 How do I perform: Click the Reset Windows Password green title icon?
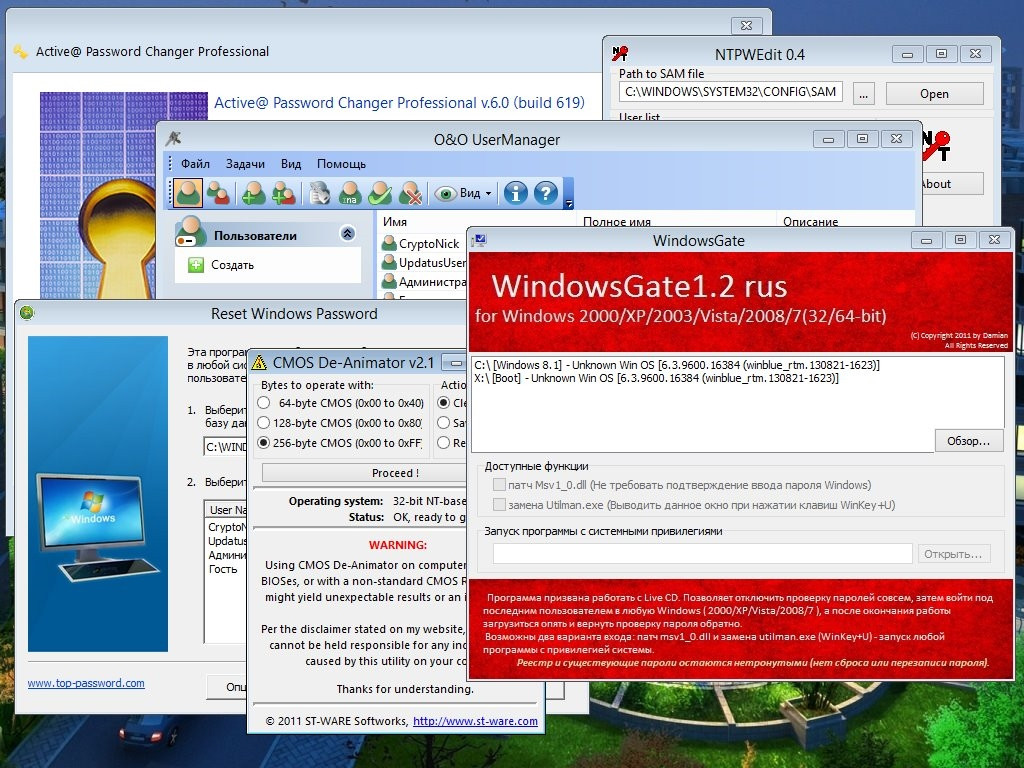(x=27, y=313)
